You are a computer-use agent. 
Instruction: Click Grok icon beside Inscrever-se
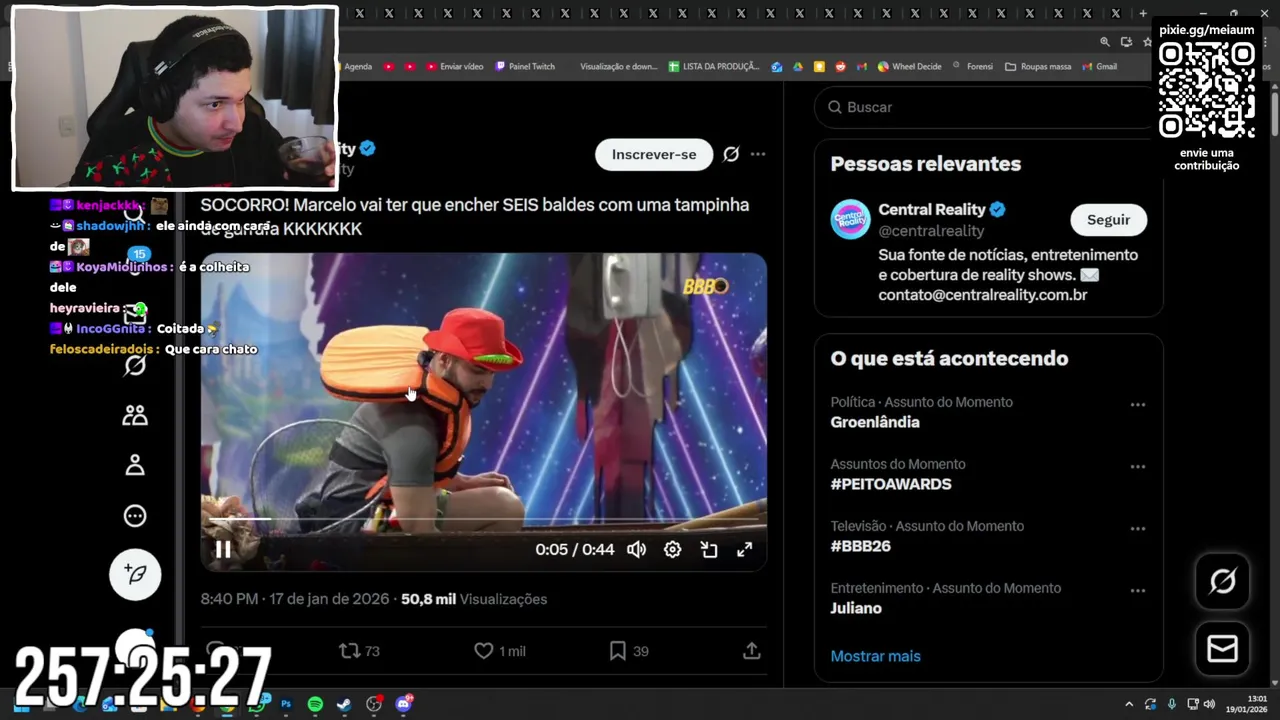731,154
